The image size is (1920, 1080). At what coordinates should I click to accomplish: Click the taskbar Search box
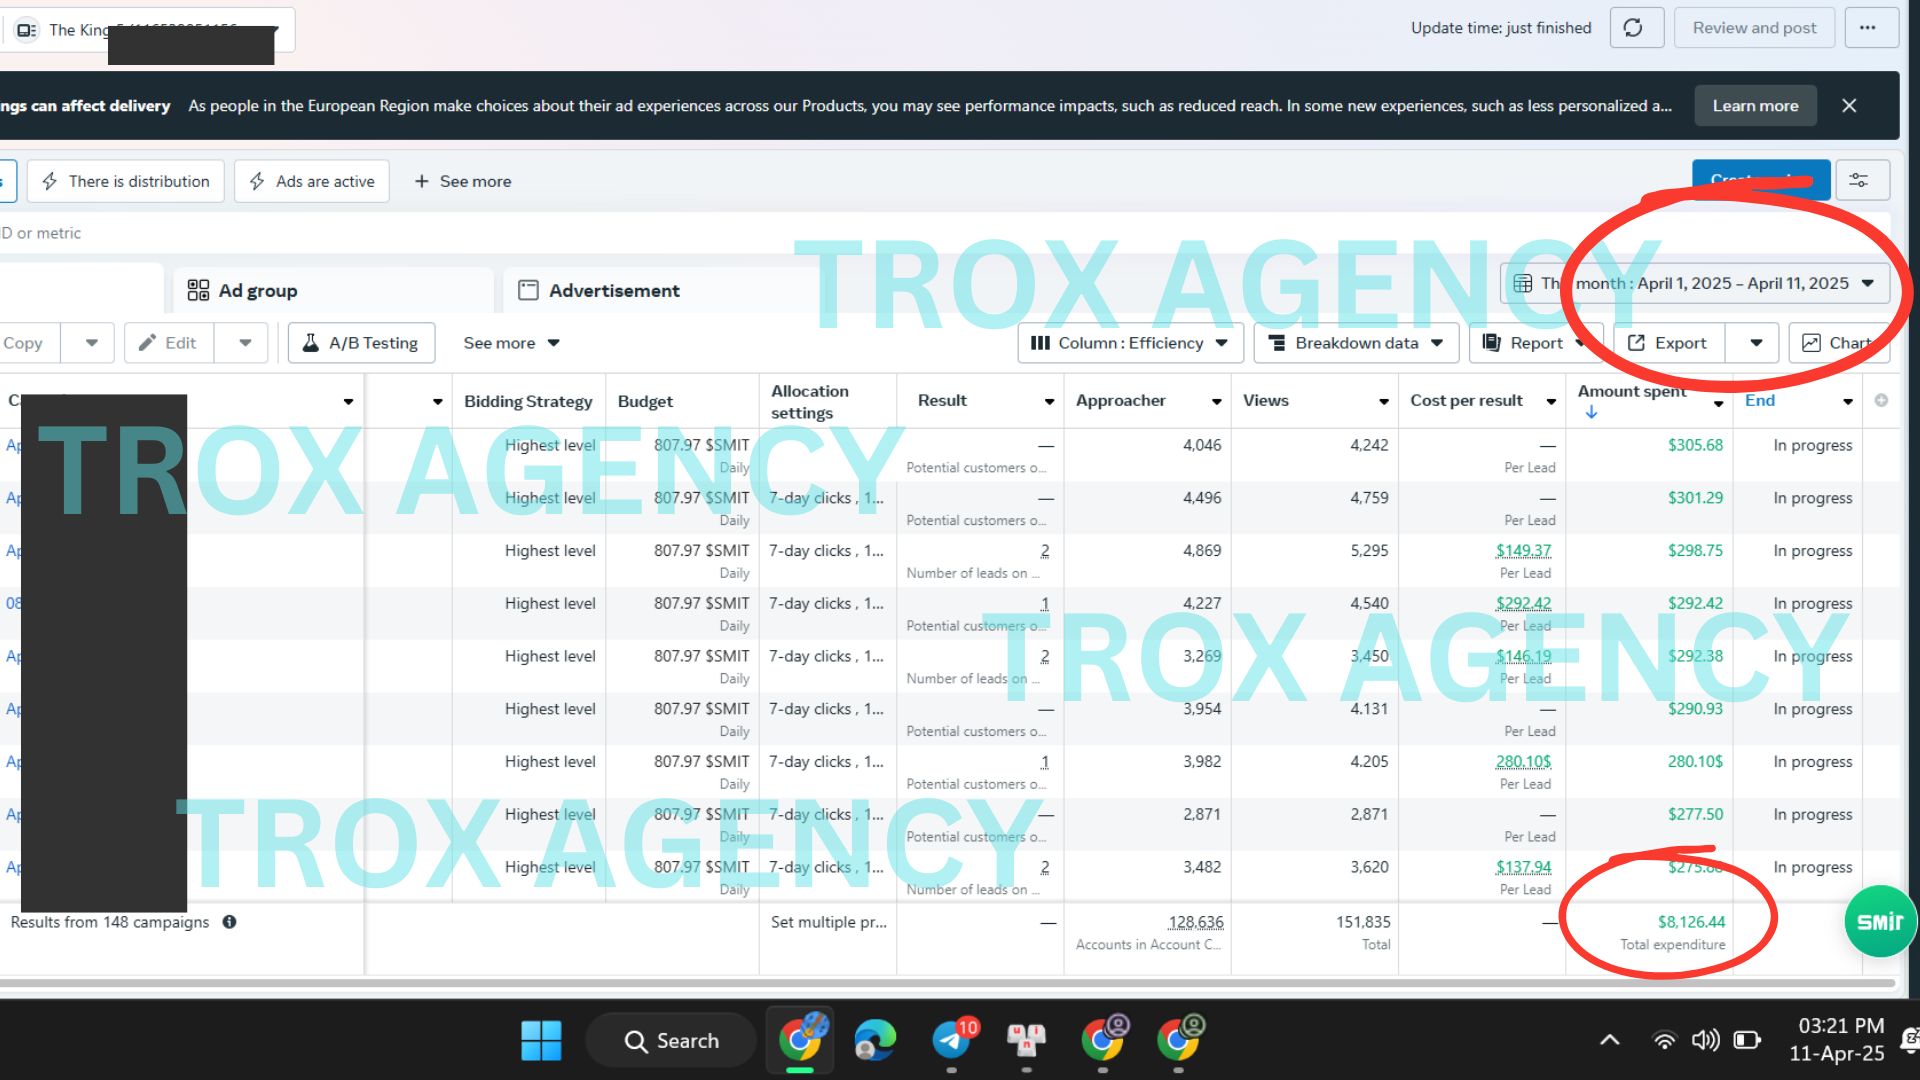pos(671,1041)
